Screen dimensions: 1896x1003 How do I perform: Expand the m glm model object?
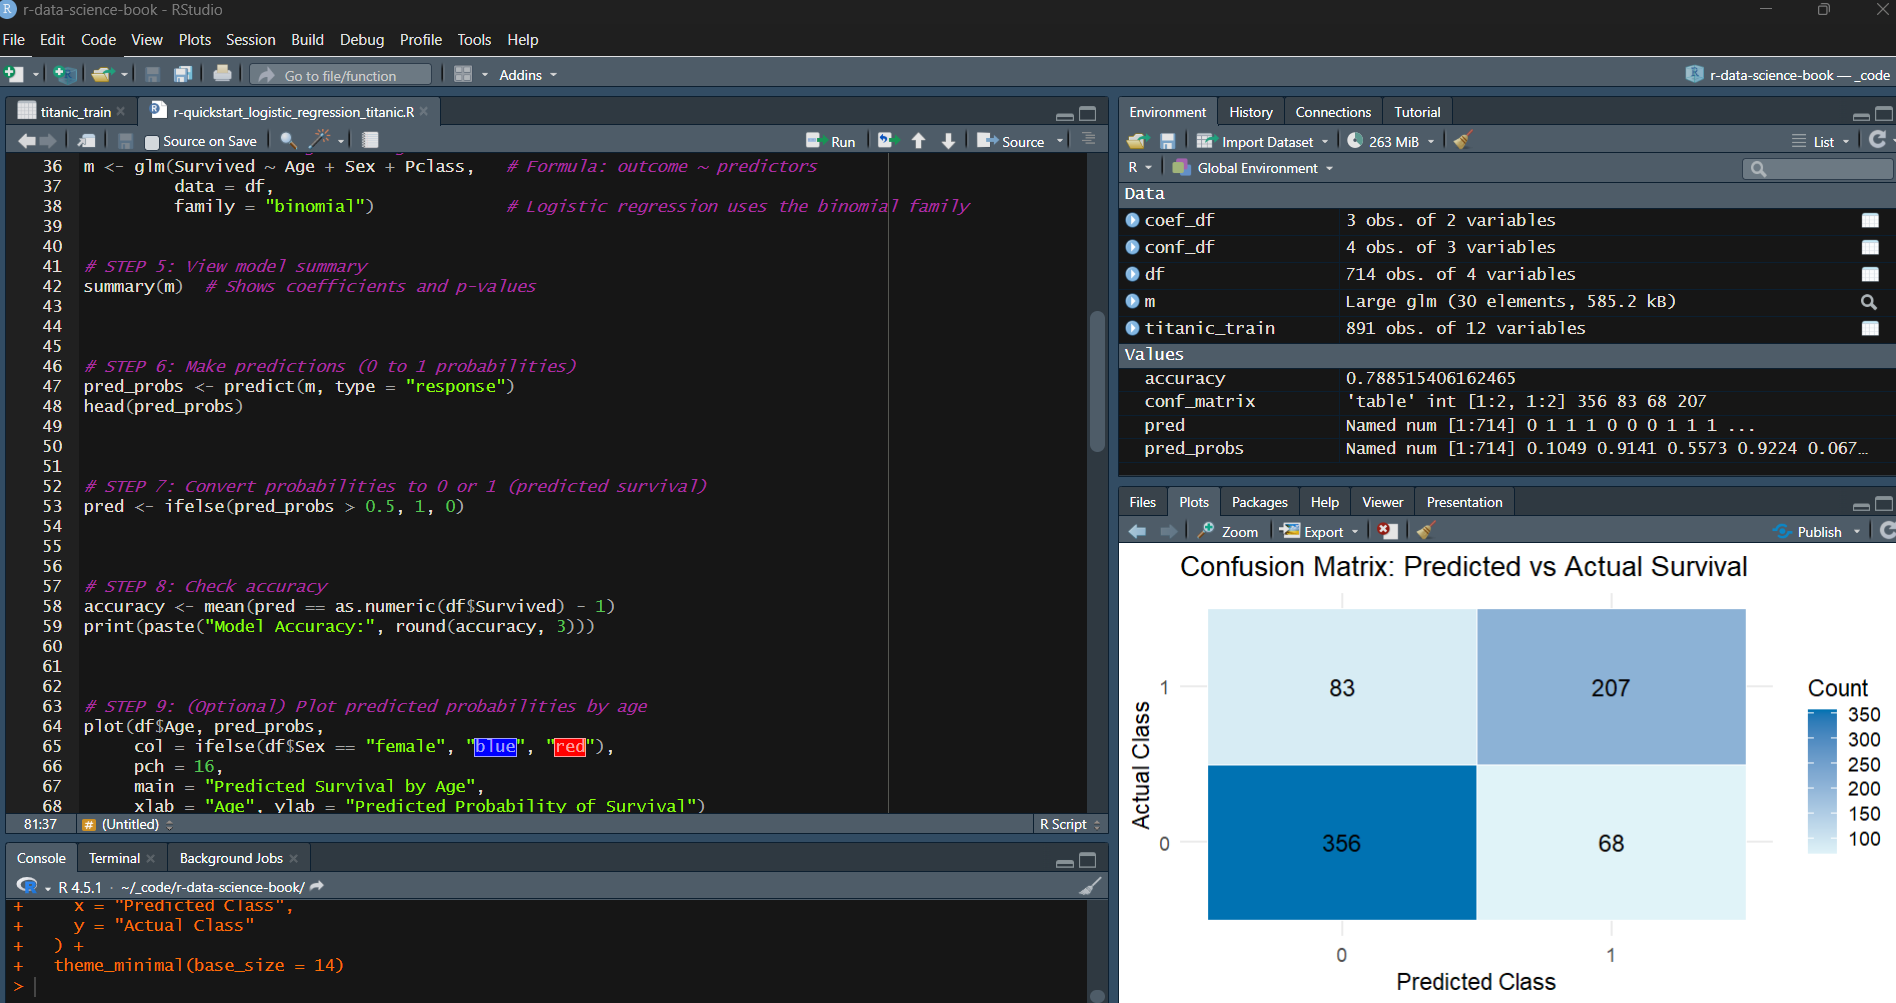point(1132,301)
